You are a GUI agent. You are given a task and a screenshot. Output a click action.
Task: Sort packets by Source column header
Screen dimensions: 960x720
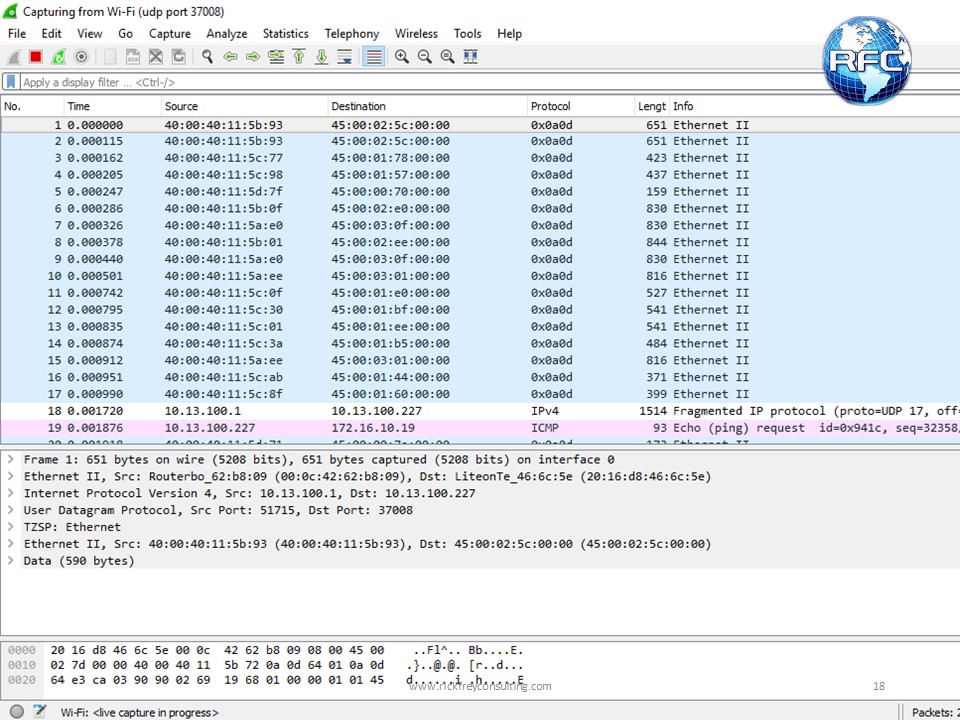(x=244, y=106)
